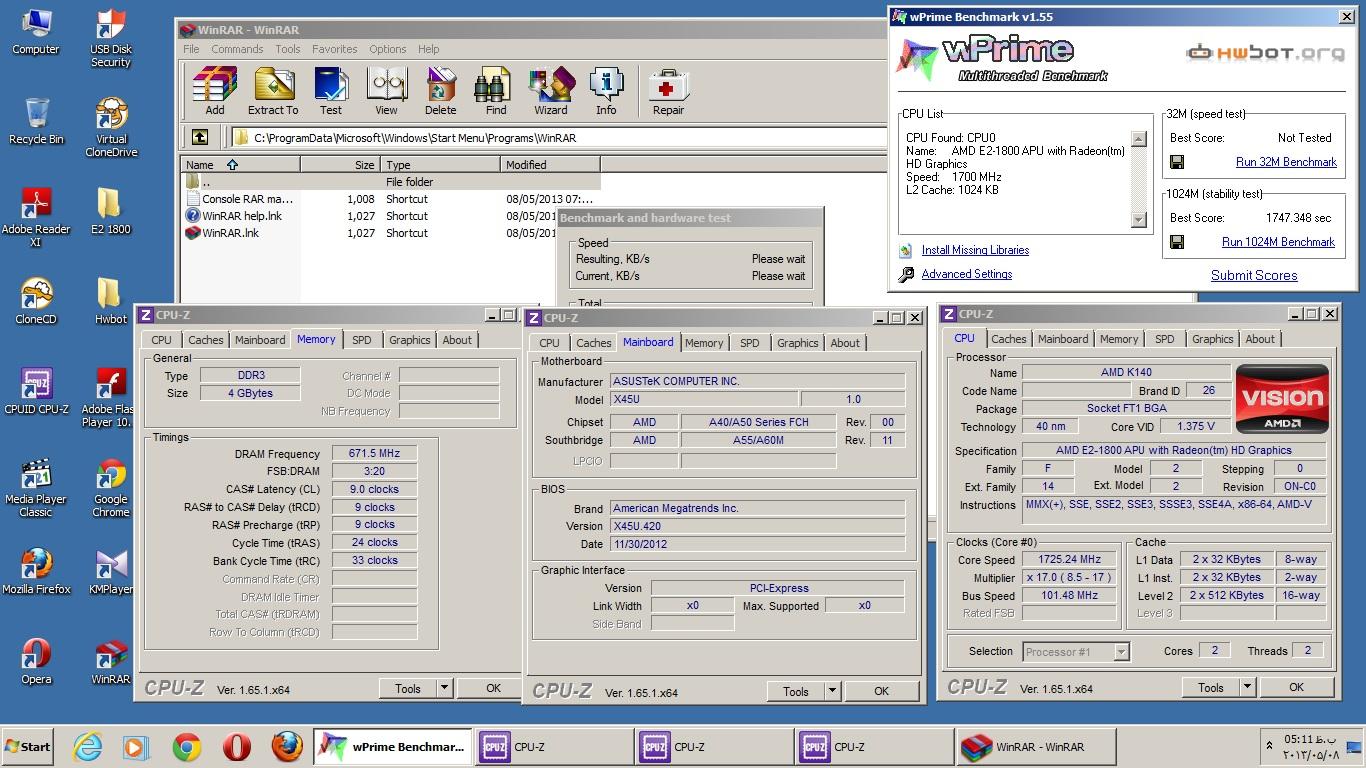The width and height of the screenshot is (1366, 768).
Task: Click the save icon beside 32M Best Score
Action: pos(1177,162)
